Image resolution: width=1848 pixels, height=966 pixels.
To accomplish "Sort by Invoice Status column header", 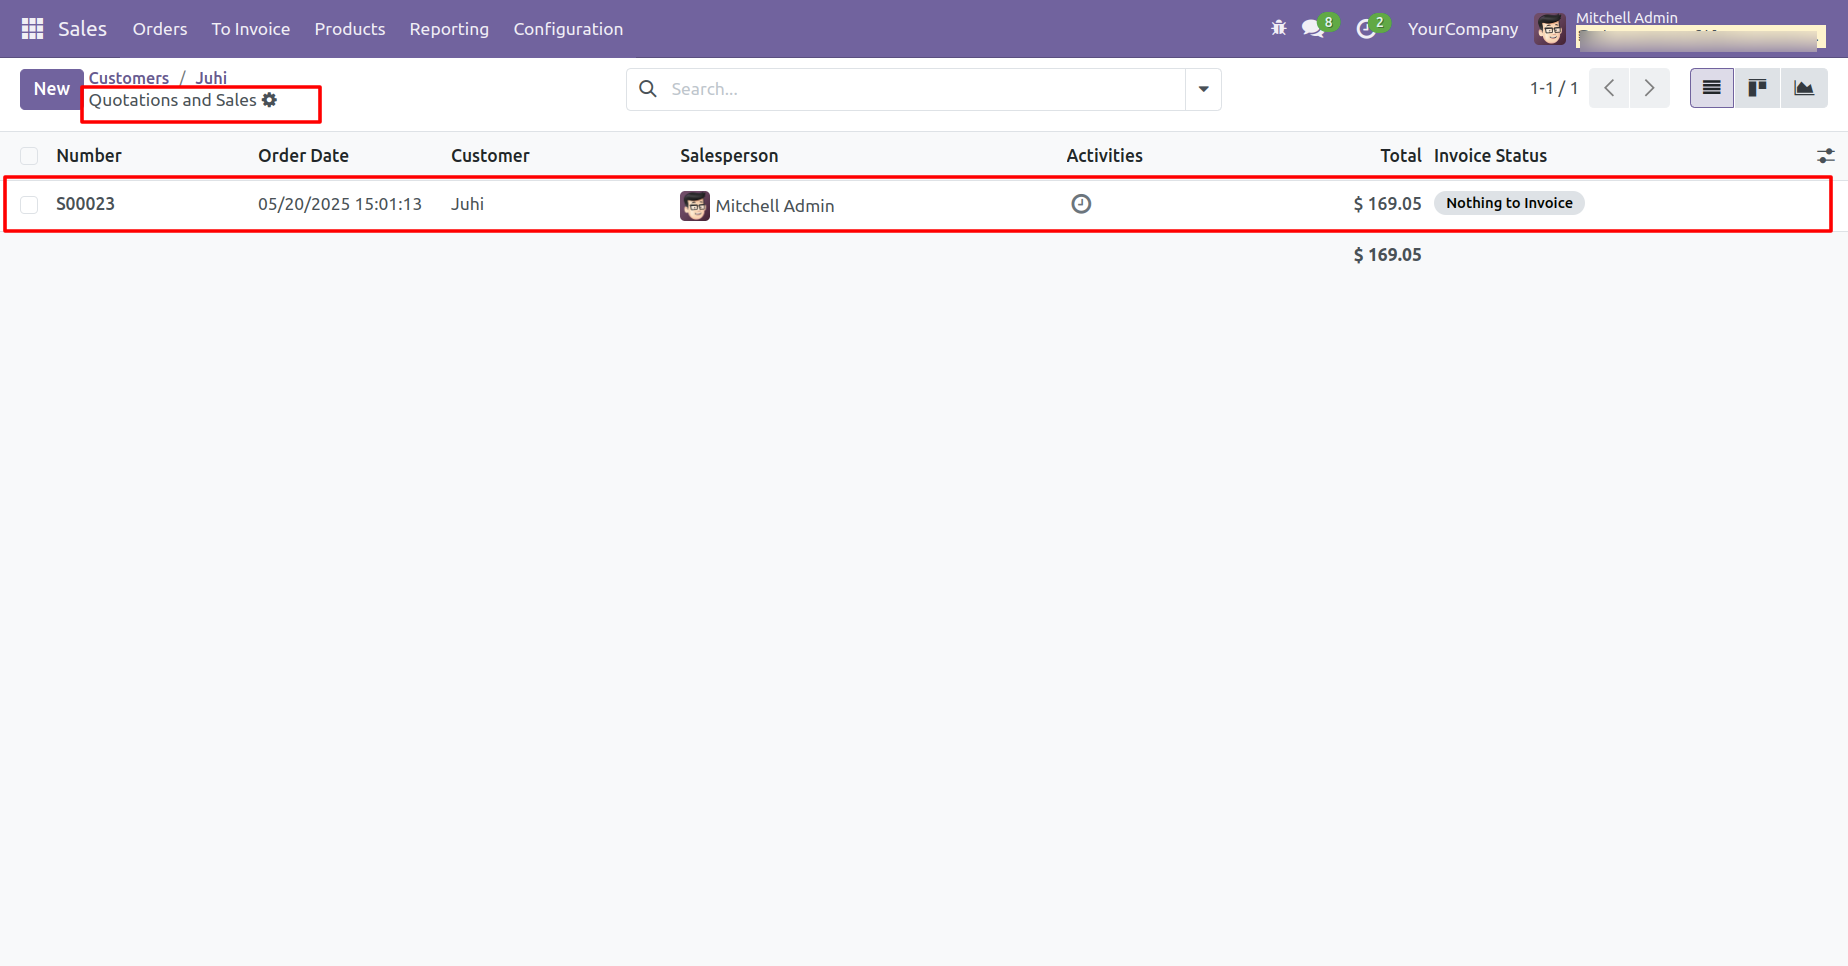I will tap(1490, 155).
